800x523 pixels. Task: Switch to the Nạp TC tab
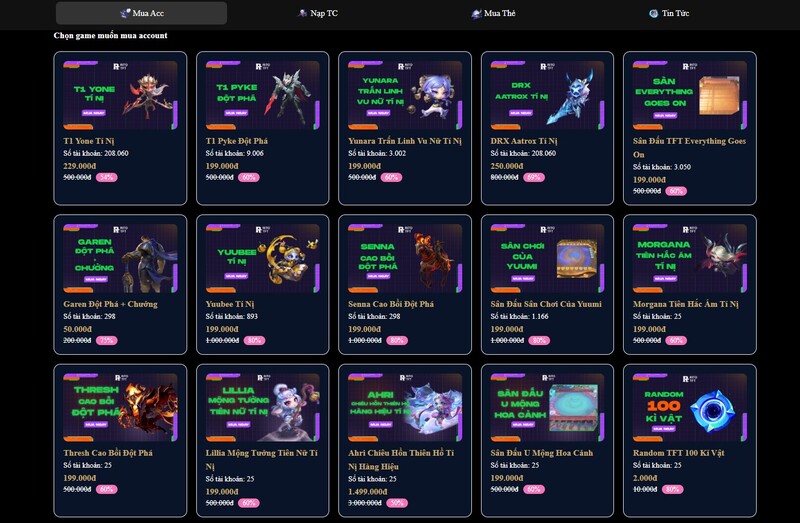click(317, 13)
